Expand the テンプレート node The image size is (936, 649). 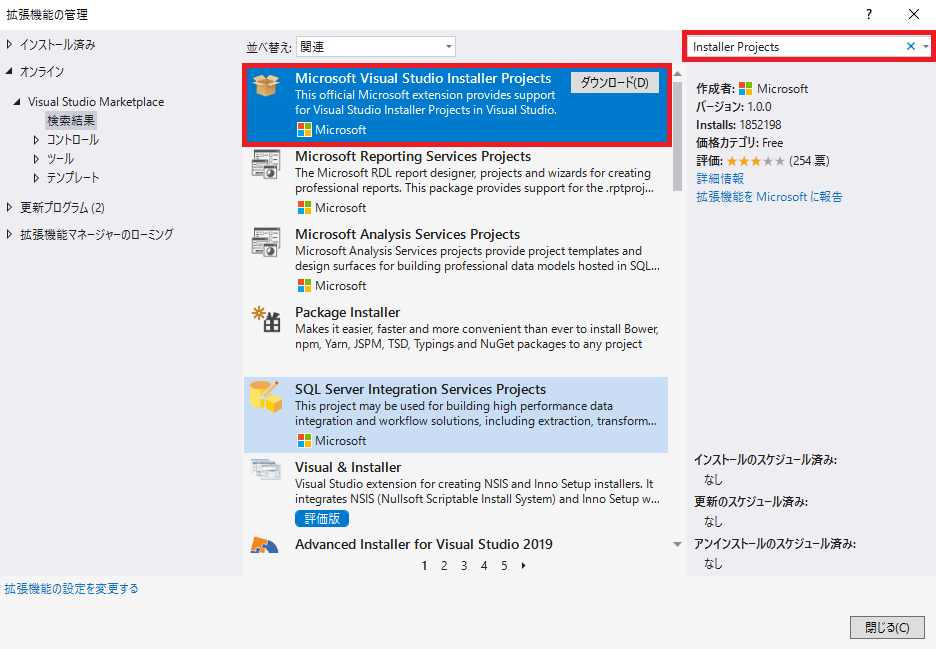coord(36,177)
